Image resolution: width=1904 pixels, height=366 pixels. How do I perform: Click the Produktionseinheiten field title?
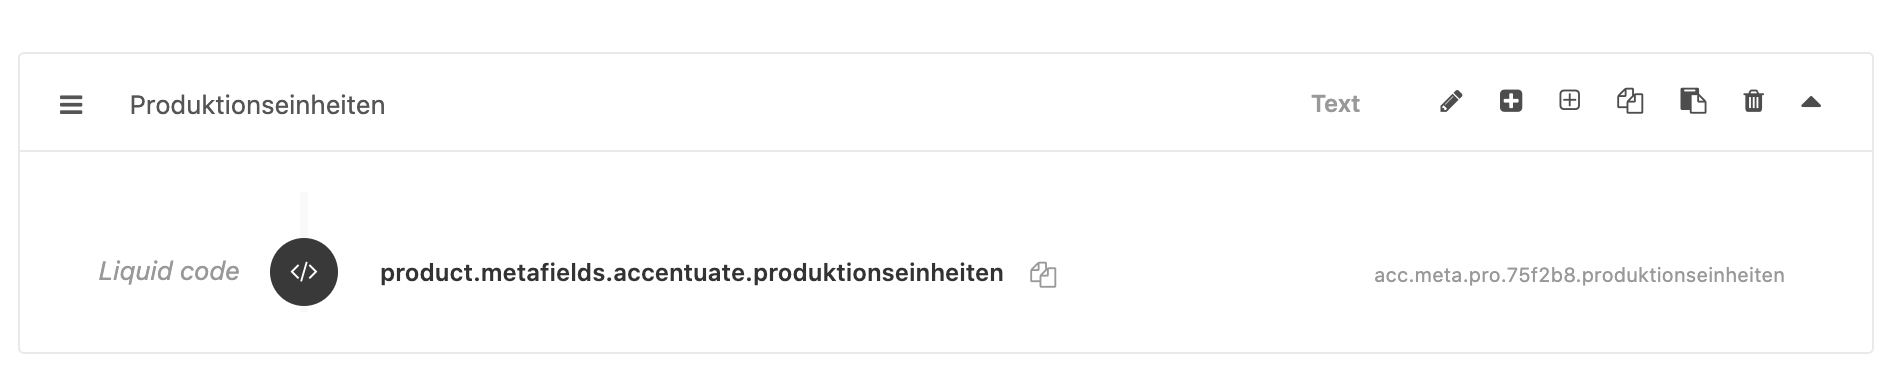pyautogui.click(x=257, y=105)
